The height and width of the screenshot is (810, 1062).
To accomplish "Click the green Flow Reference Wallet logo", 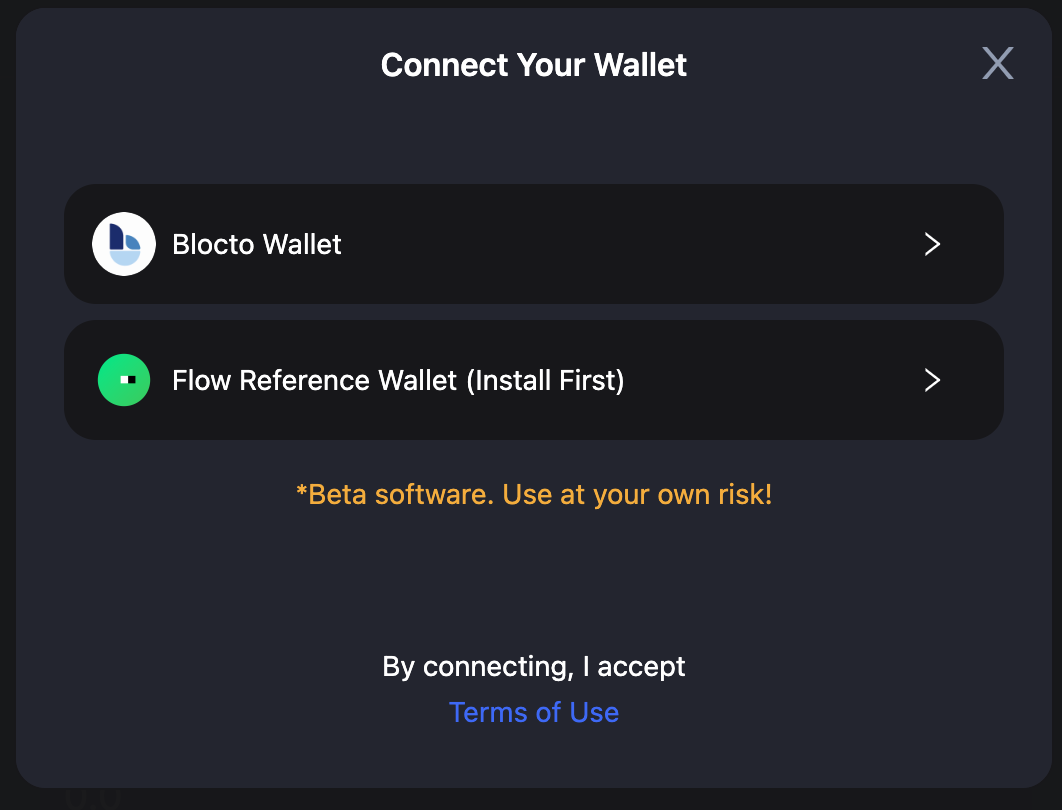I will [124, 380].
